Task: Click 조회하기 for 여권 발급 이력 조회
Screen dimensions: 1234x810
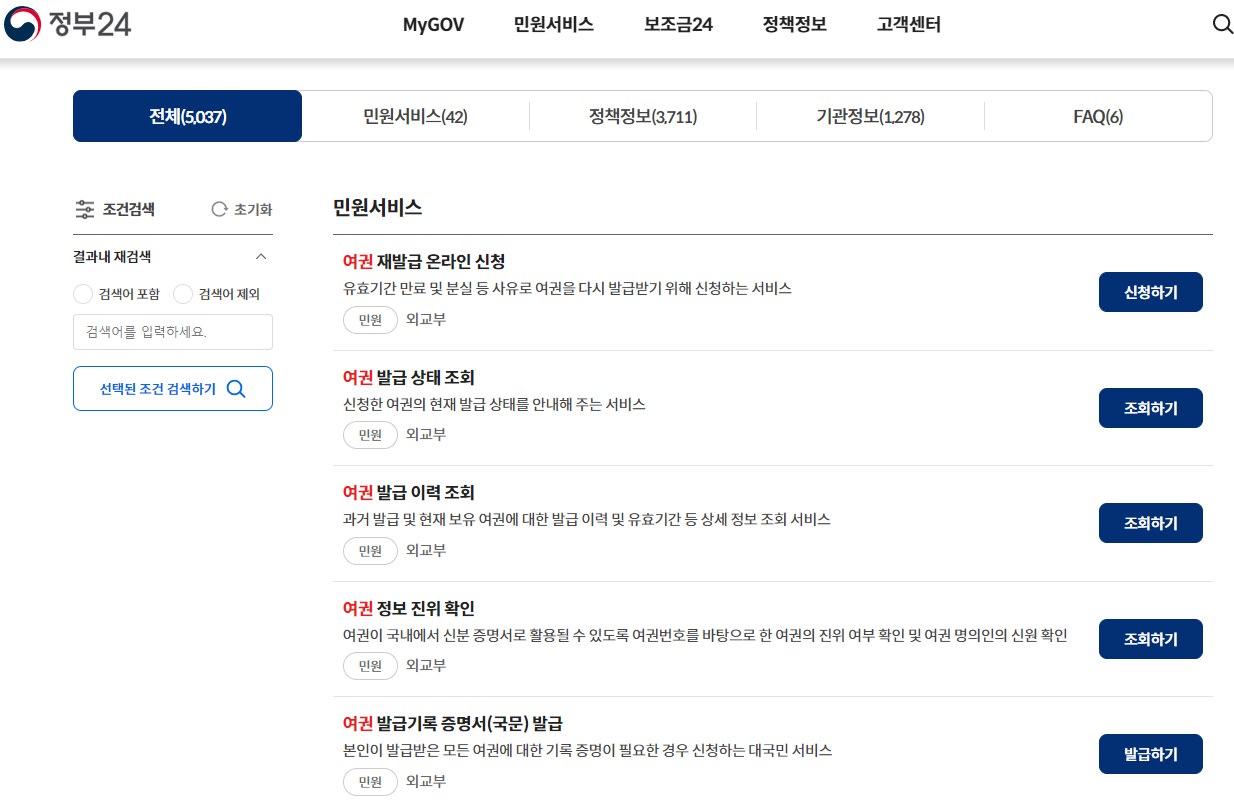Action: pos(1151,523)
